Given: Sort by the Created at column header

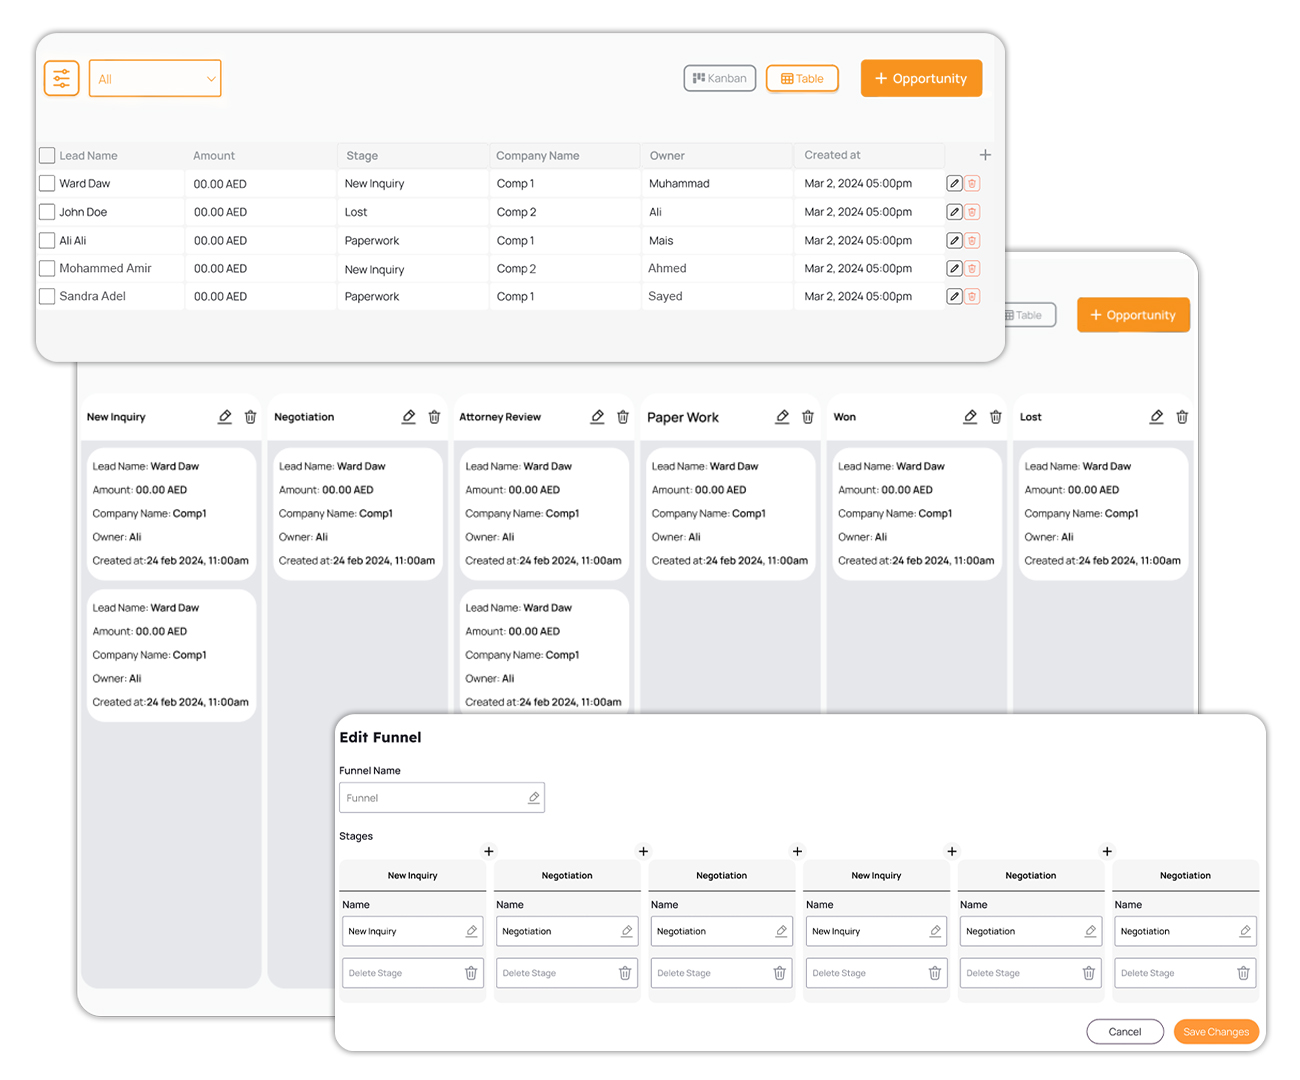Looking at the screenshot, I should point(833,155).
